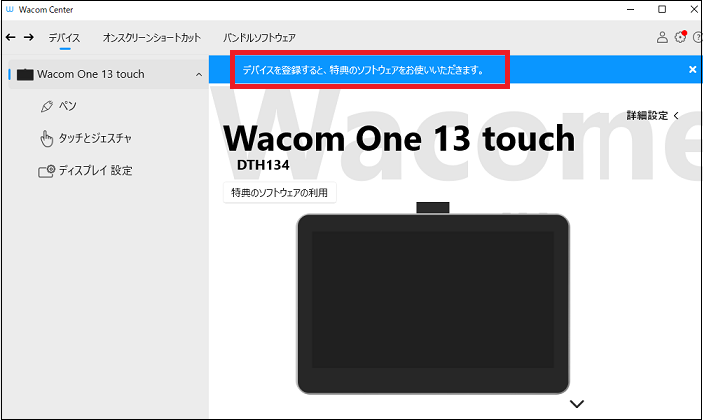Expand 詳細設定 panel
703x420 pixels.
652,116
